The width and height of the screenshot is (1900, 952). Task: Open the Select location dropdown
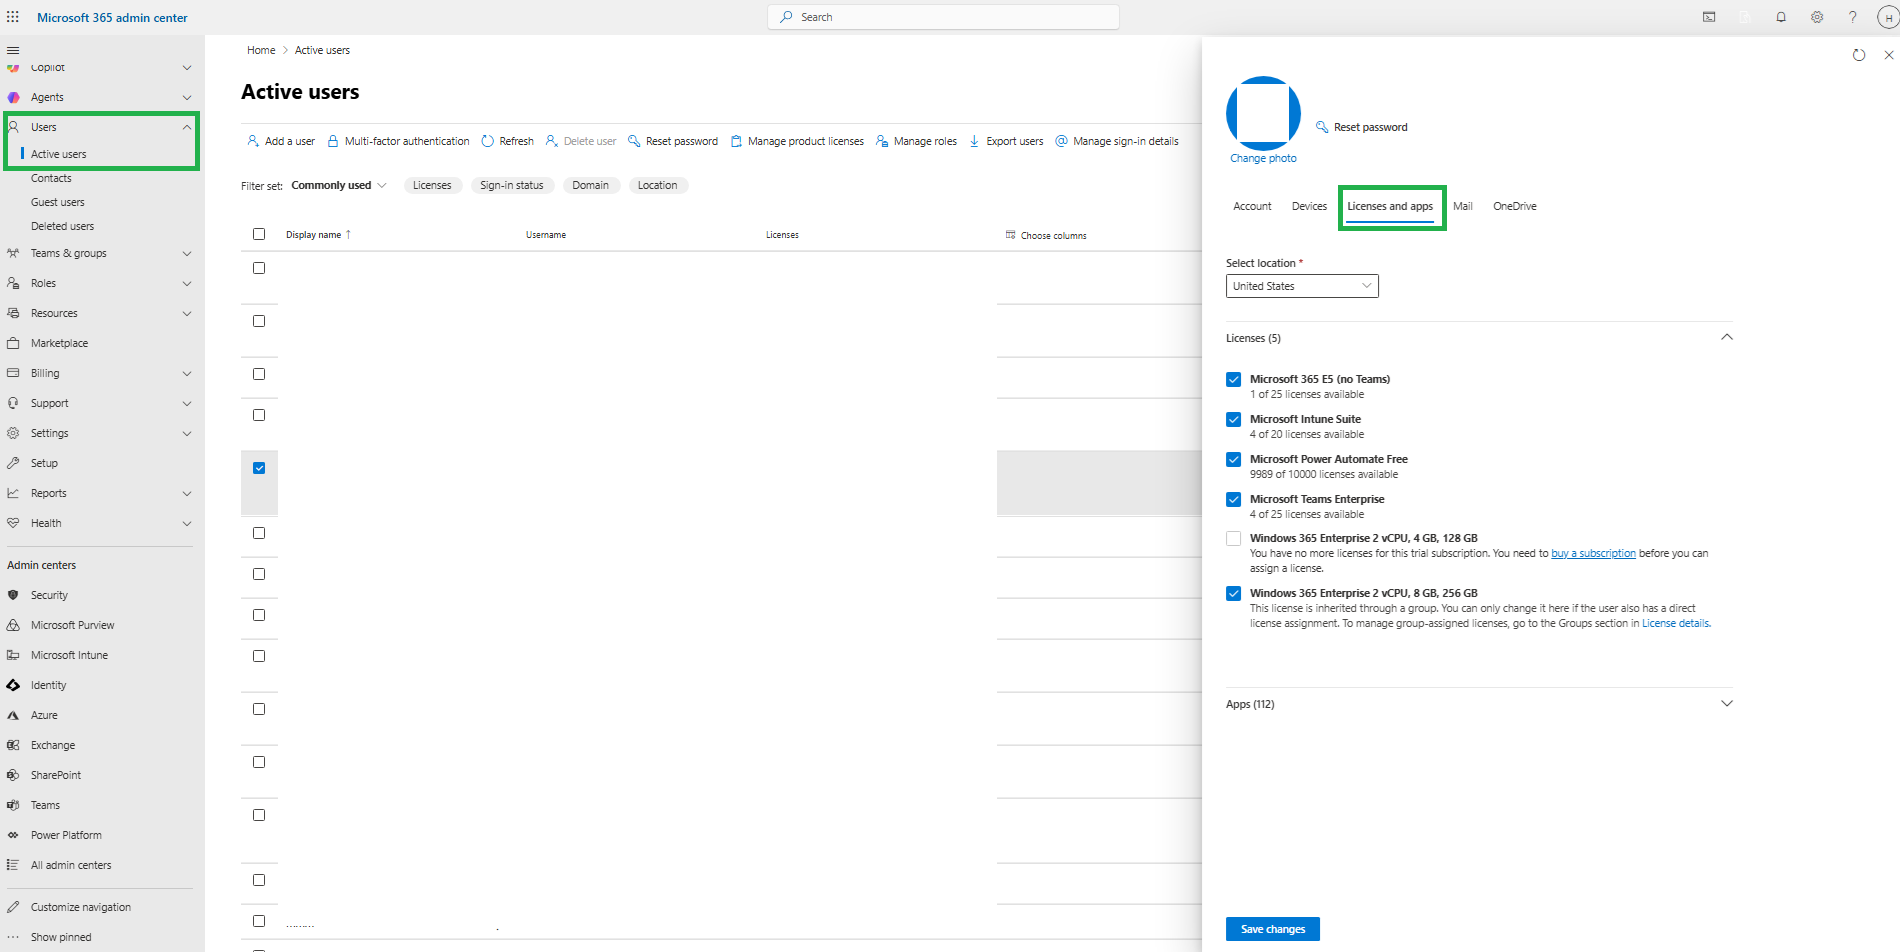[1302, 286]
